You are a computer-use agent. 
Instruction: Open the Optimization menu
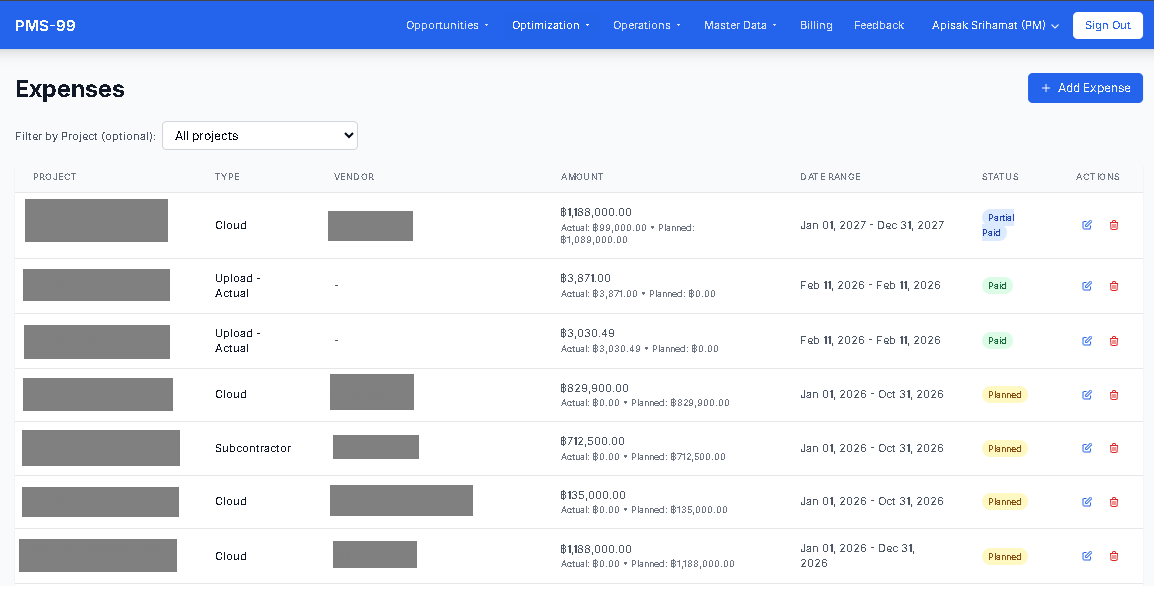point(551,26)
